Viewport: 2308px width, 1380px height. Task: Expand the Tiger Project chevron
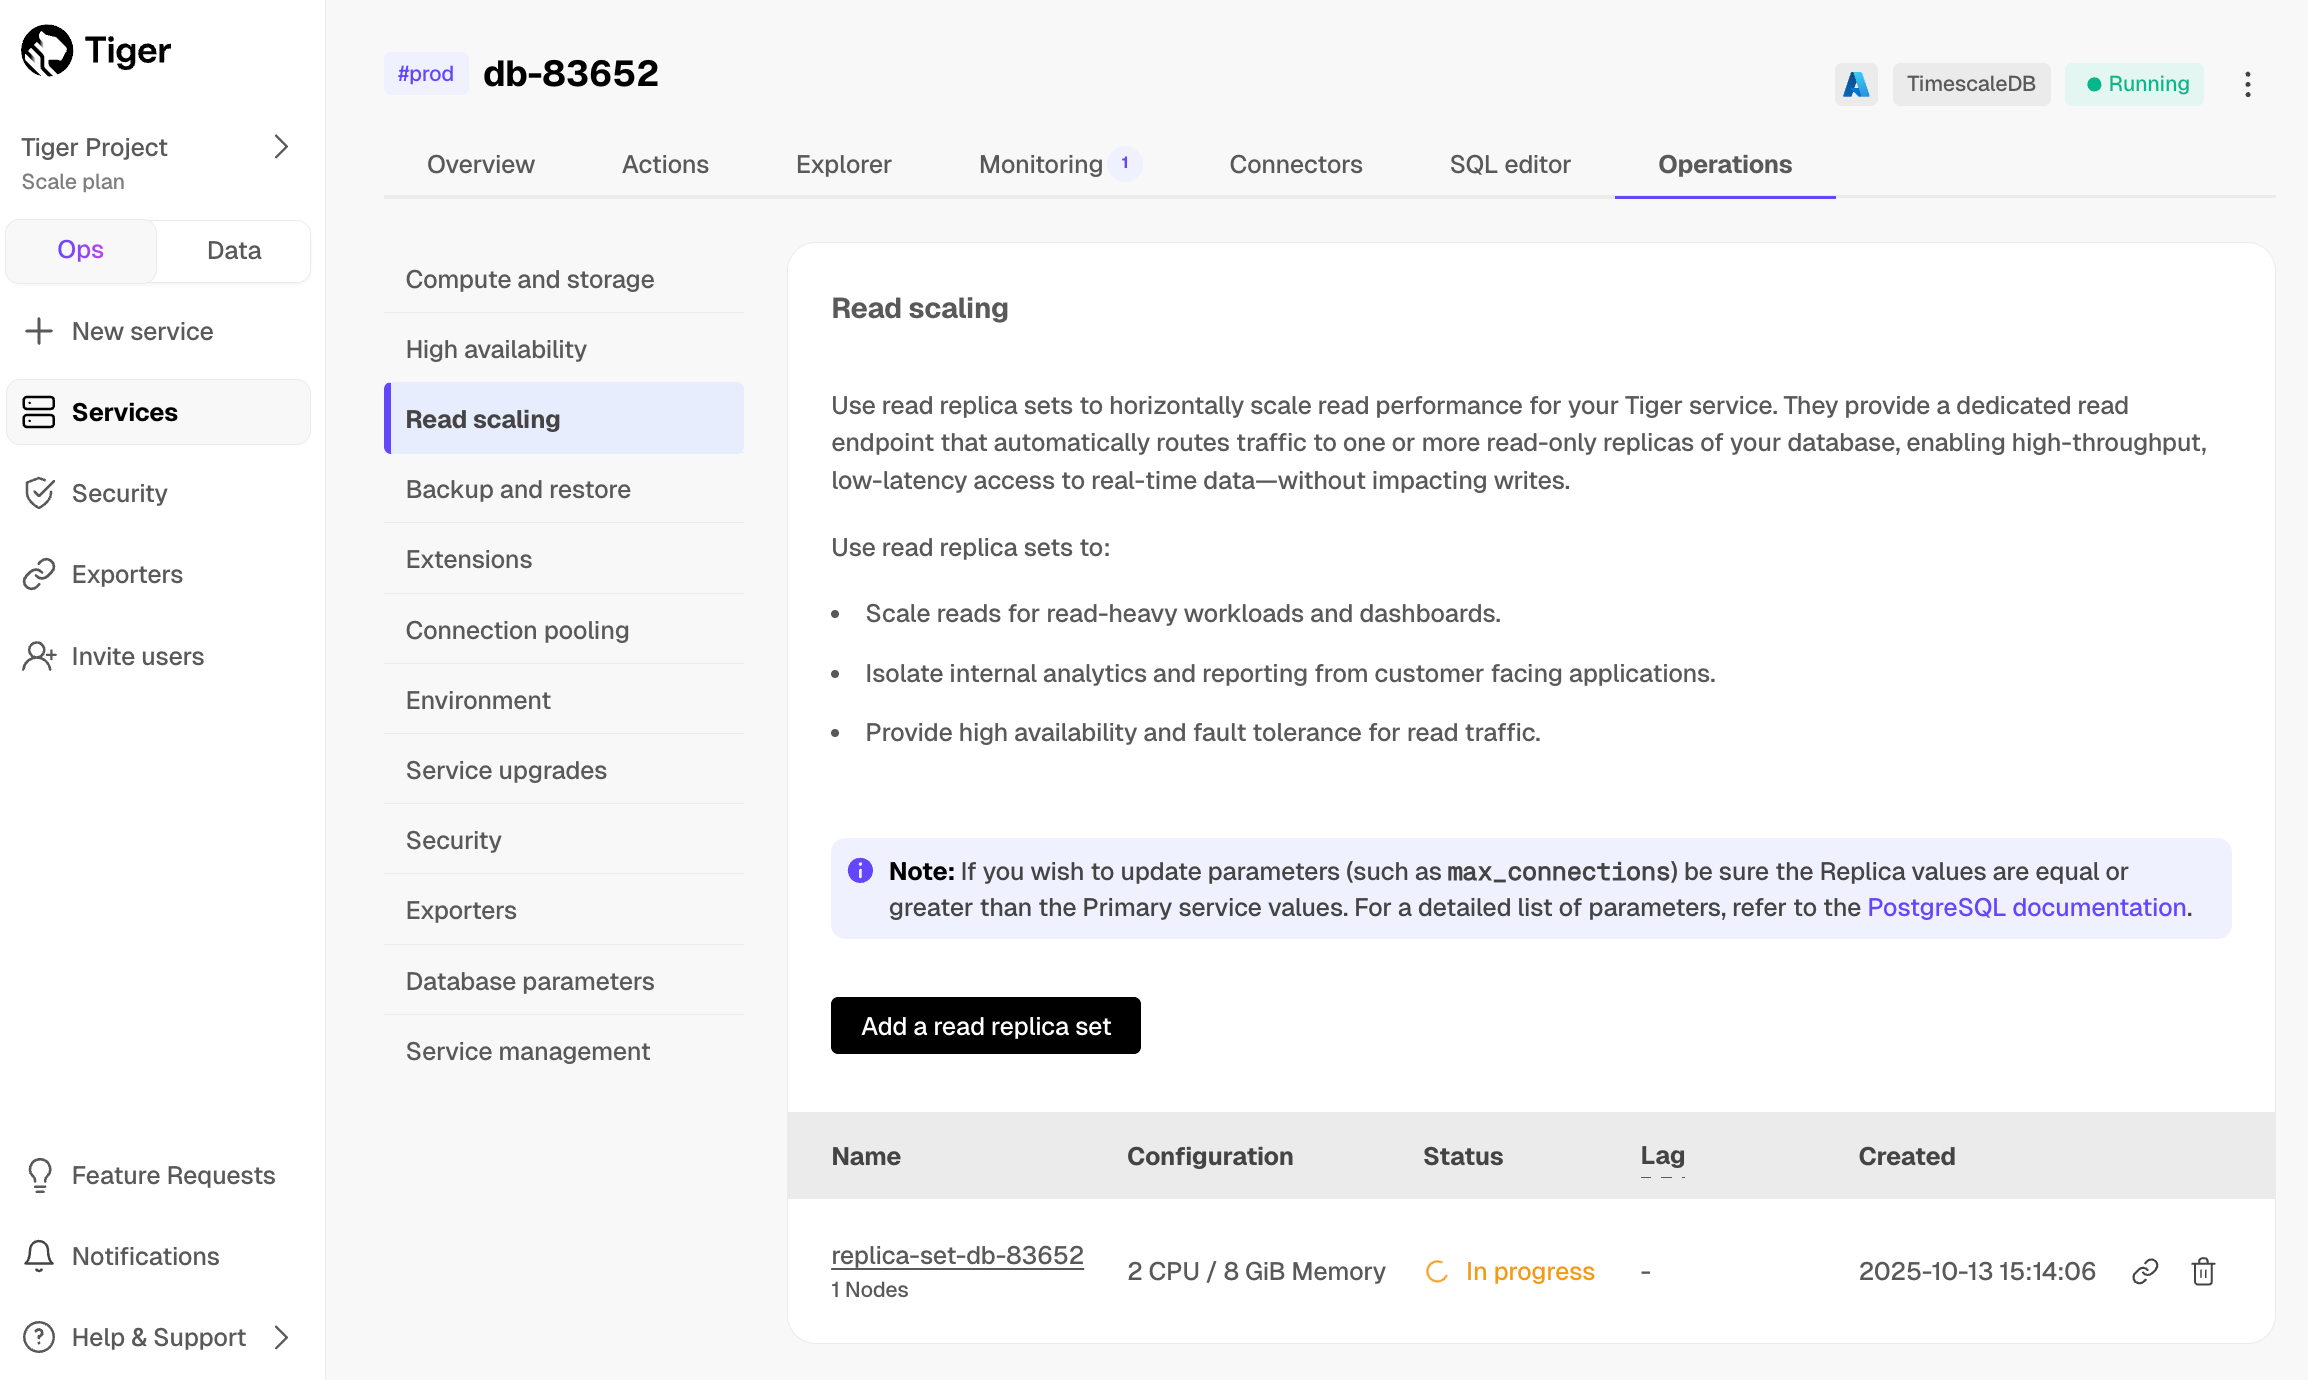click(281, 147)
